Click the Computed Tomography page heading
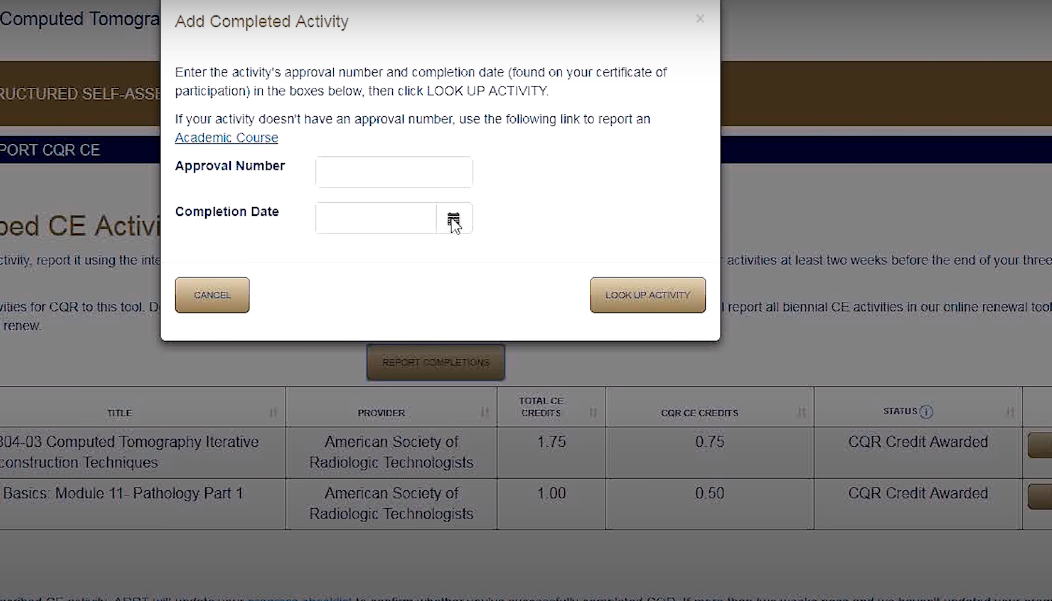 (80, 18)
